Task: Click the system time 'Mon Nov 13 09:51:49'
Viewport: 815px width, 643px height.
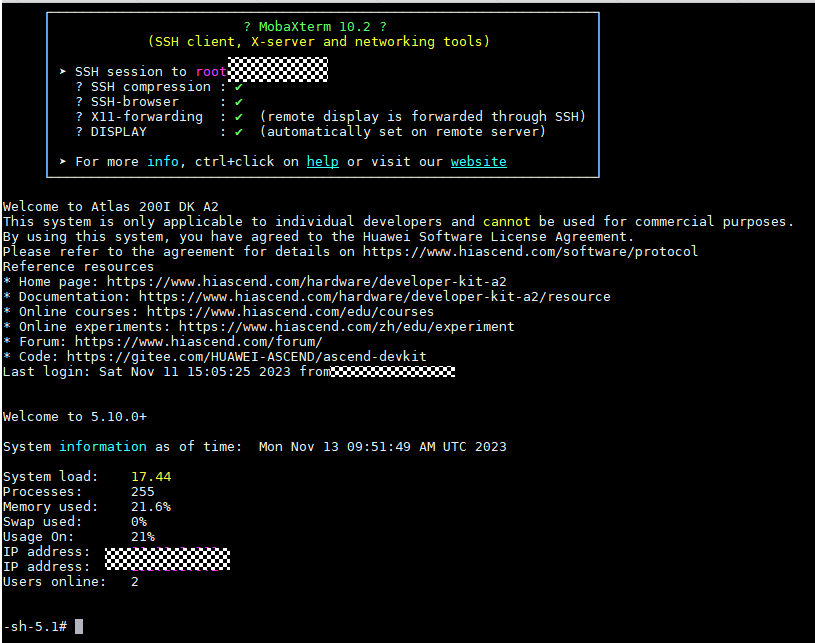Action: pyautogui.click(x=334, y=447)
